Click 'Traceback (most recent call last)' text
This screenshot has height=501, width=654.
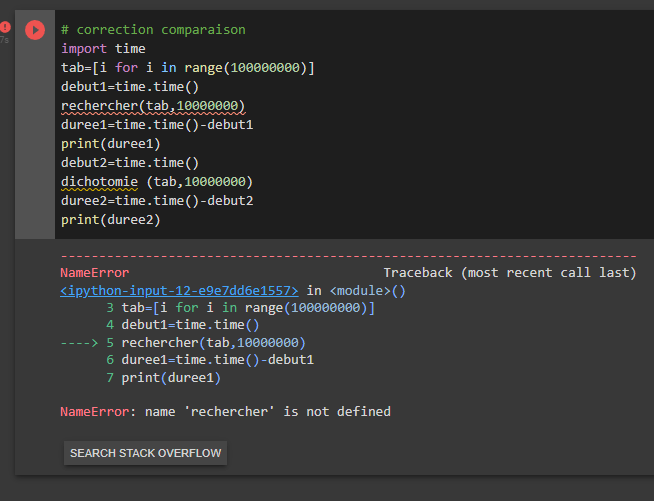(509, 272)
